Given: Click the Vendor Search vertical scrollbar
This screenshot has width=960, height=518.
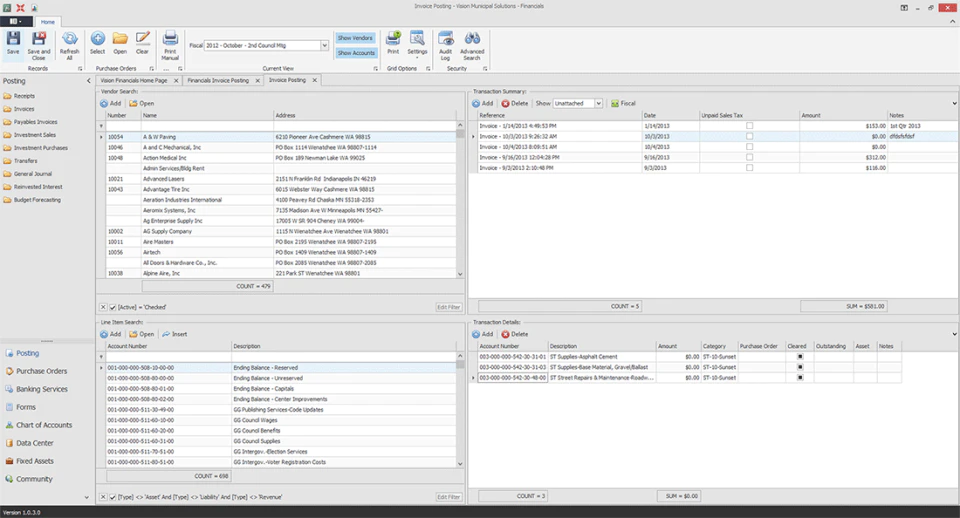Looking at the screenshot, I should point(460,199).
